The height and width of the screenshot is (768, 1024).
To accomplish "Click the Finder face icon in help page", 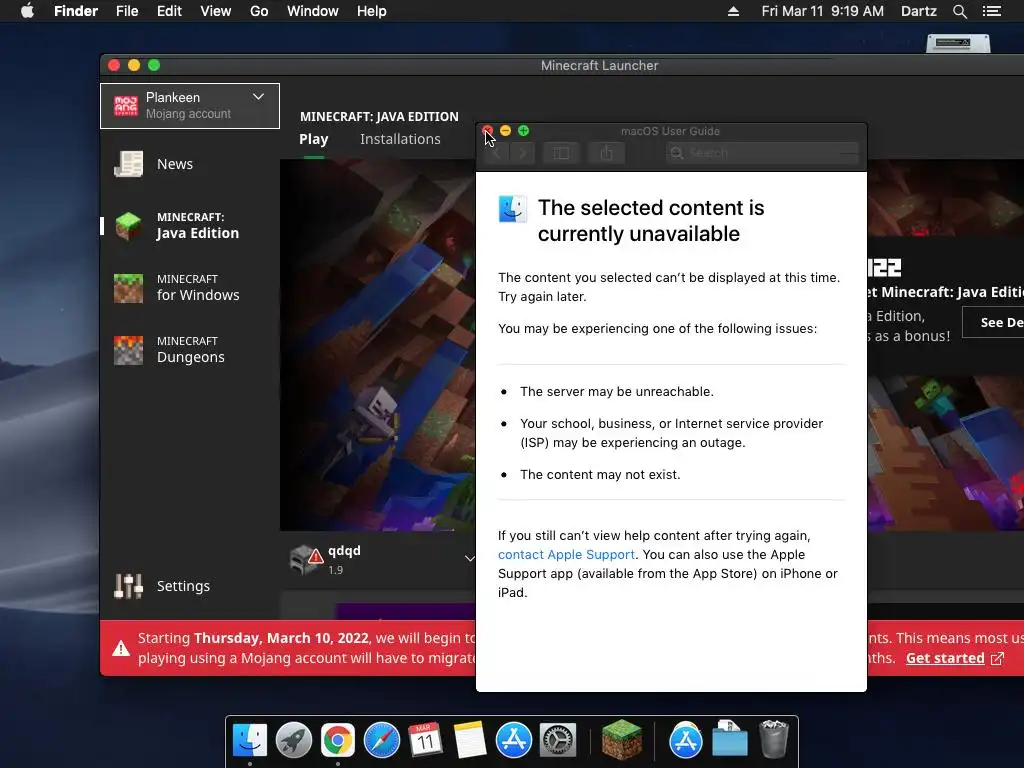I will point(513,209).
